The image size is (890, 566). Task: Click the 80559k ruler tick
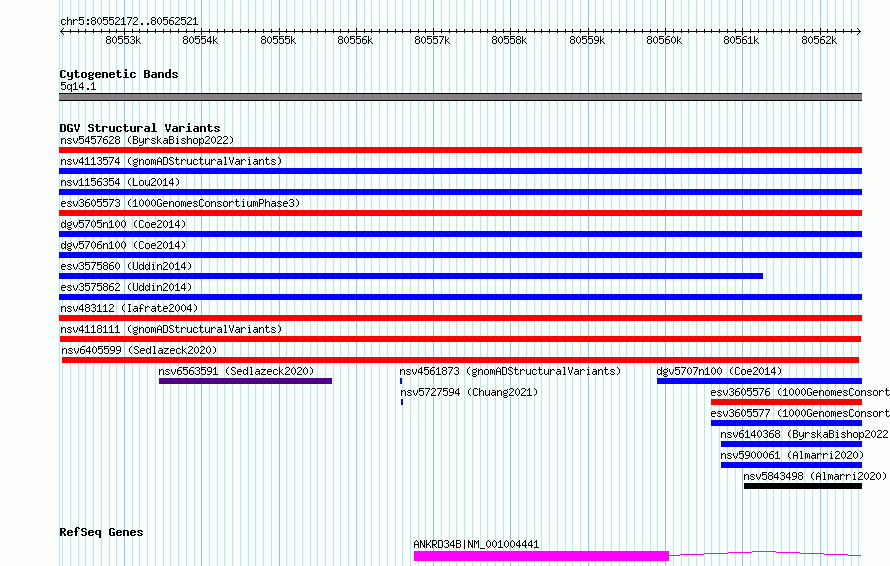tap(587, 40)
